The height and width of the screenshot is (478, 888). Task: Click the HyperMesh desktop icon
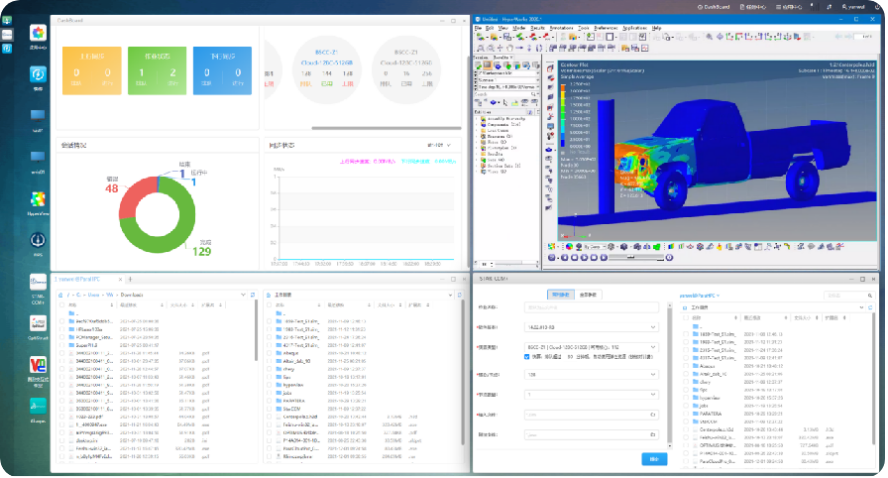[x=38, y=197]
